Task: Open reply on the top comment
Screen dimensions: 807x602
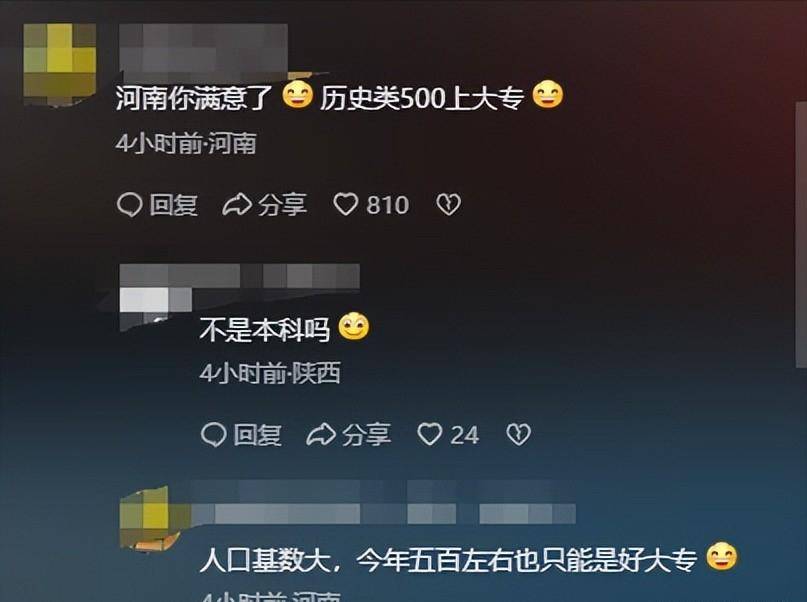Action: coord(157,204)
